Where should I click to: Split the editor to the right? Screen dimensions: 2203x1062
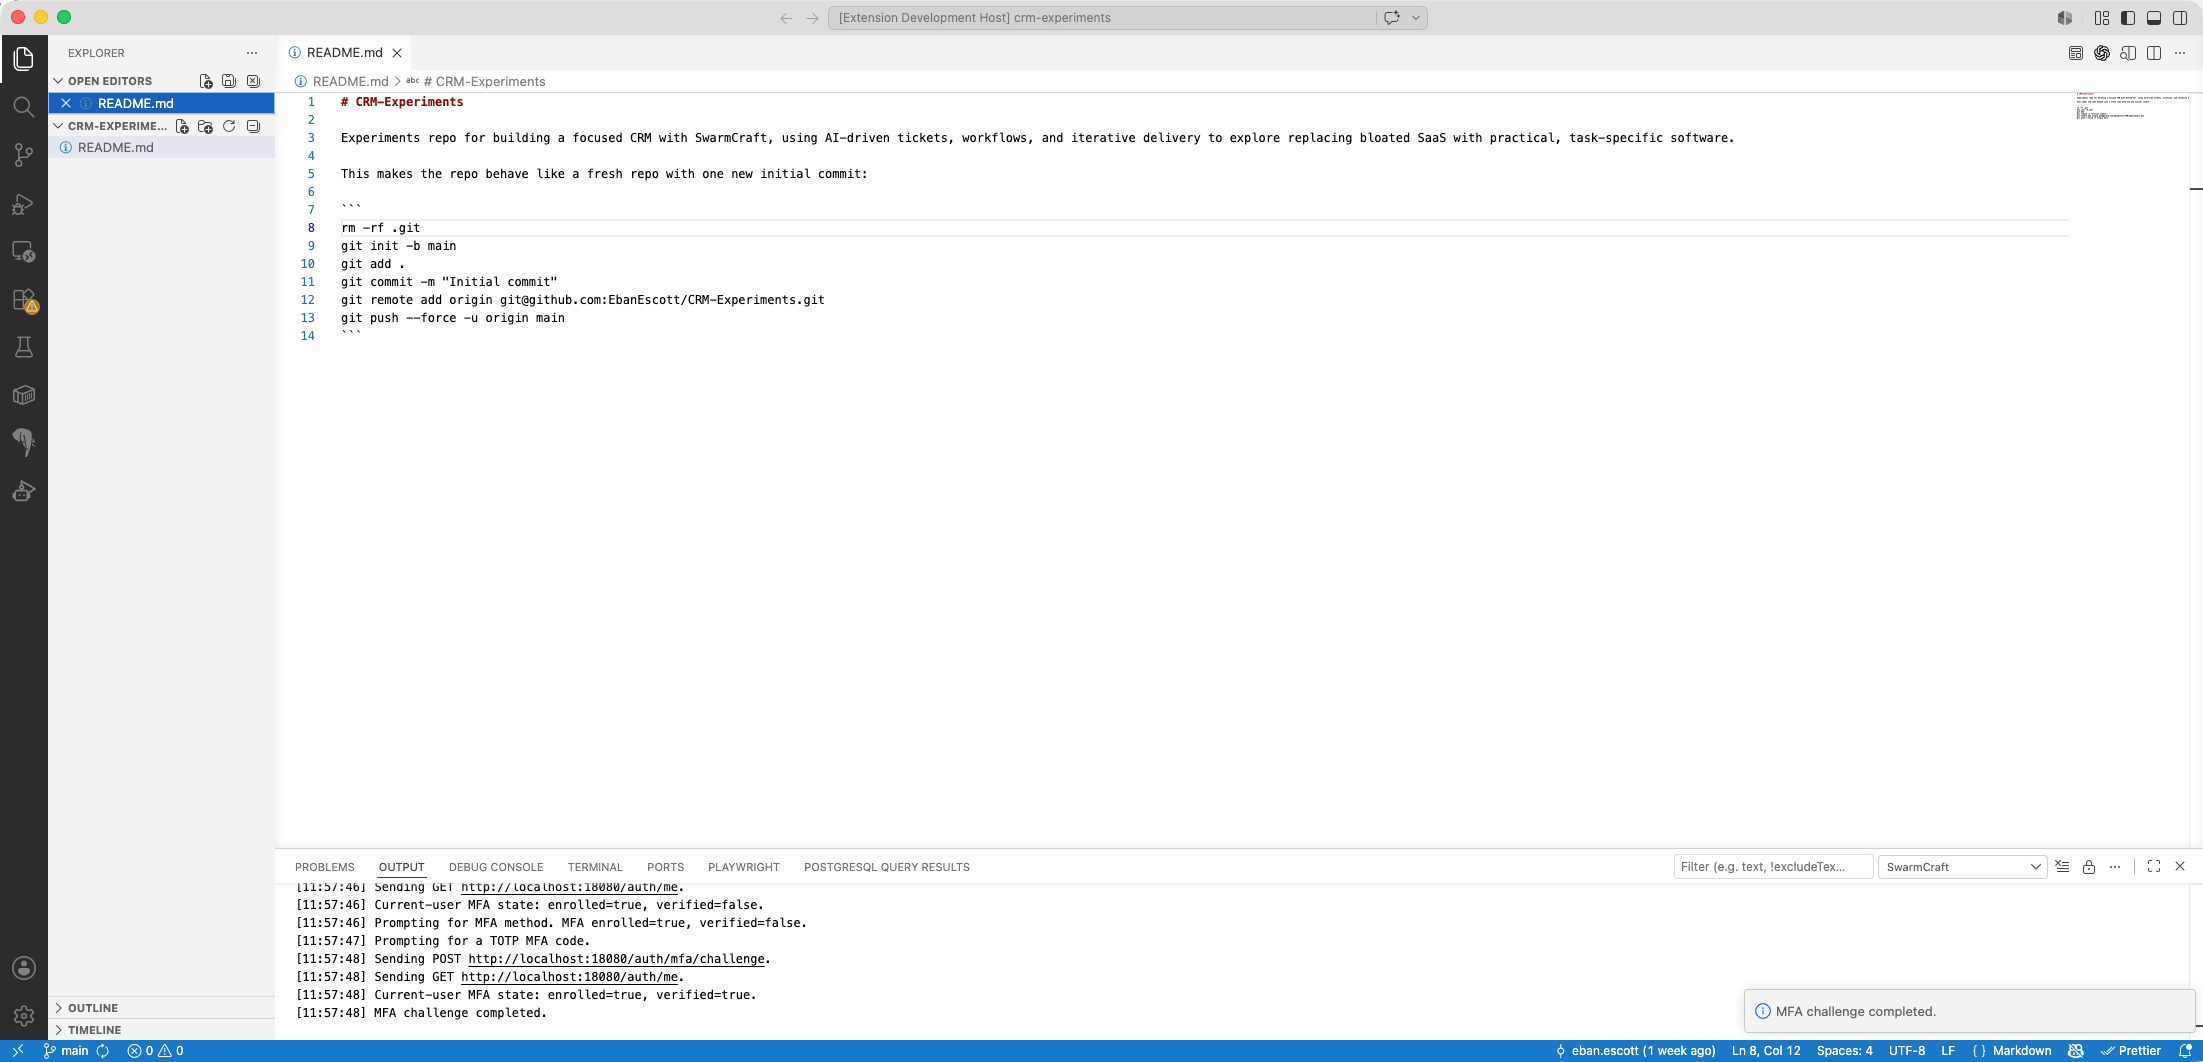click(x=2154, y=53)
